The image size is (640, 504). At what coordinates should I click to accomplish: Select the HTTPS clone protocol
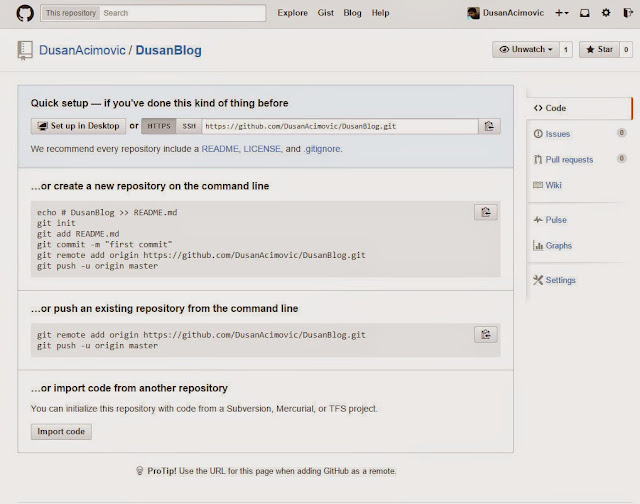click(x=159, y=126)
